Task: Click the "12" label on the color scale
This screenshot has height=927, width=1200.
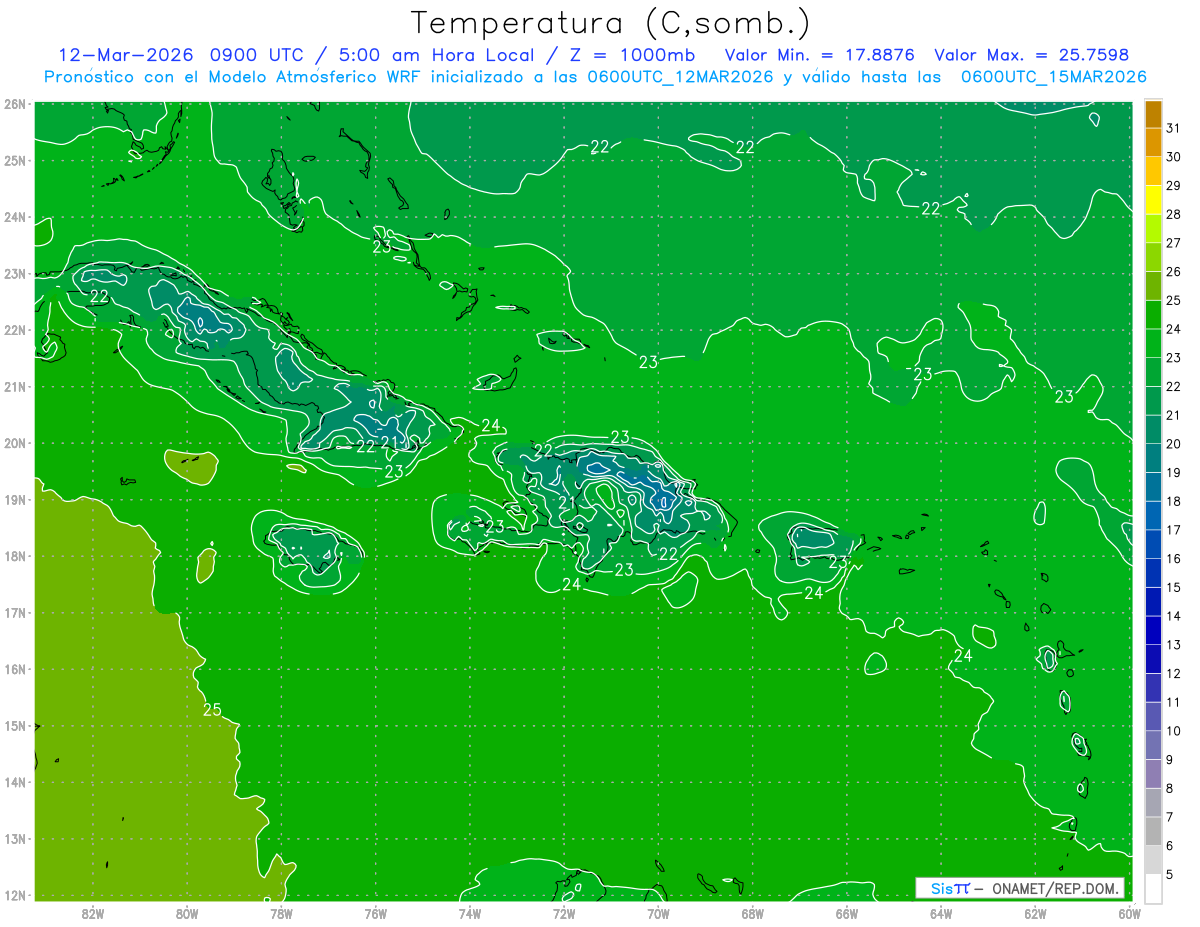Action: coord(1173,673)
